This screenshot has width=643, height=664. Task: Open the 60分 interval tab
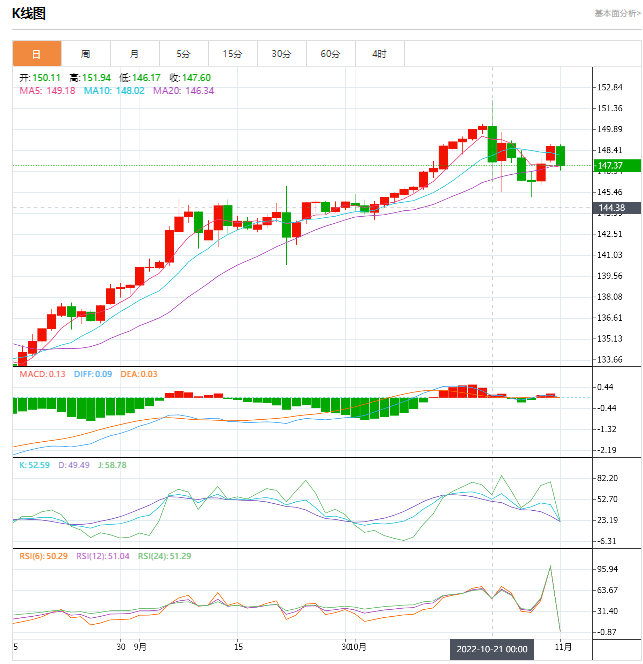[330, 54]
